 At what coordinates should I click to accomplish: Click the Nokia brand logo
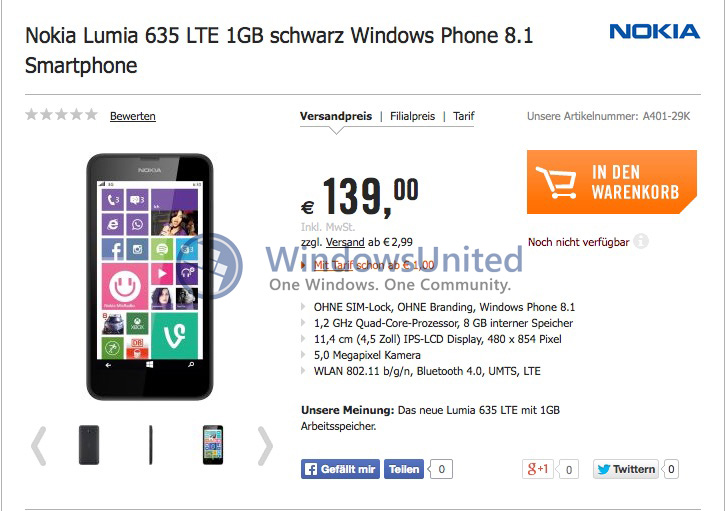point(654,31)
